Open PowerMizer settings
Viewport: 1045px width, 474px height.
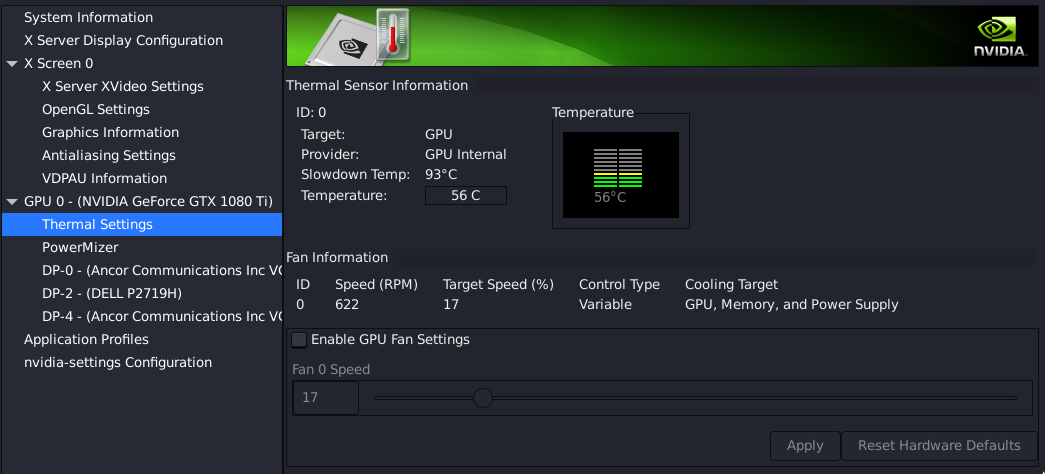point(80,248)
